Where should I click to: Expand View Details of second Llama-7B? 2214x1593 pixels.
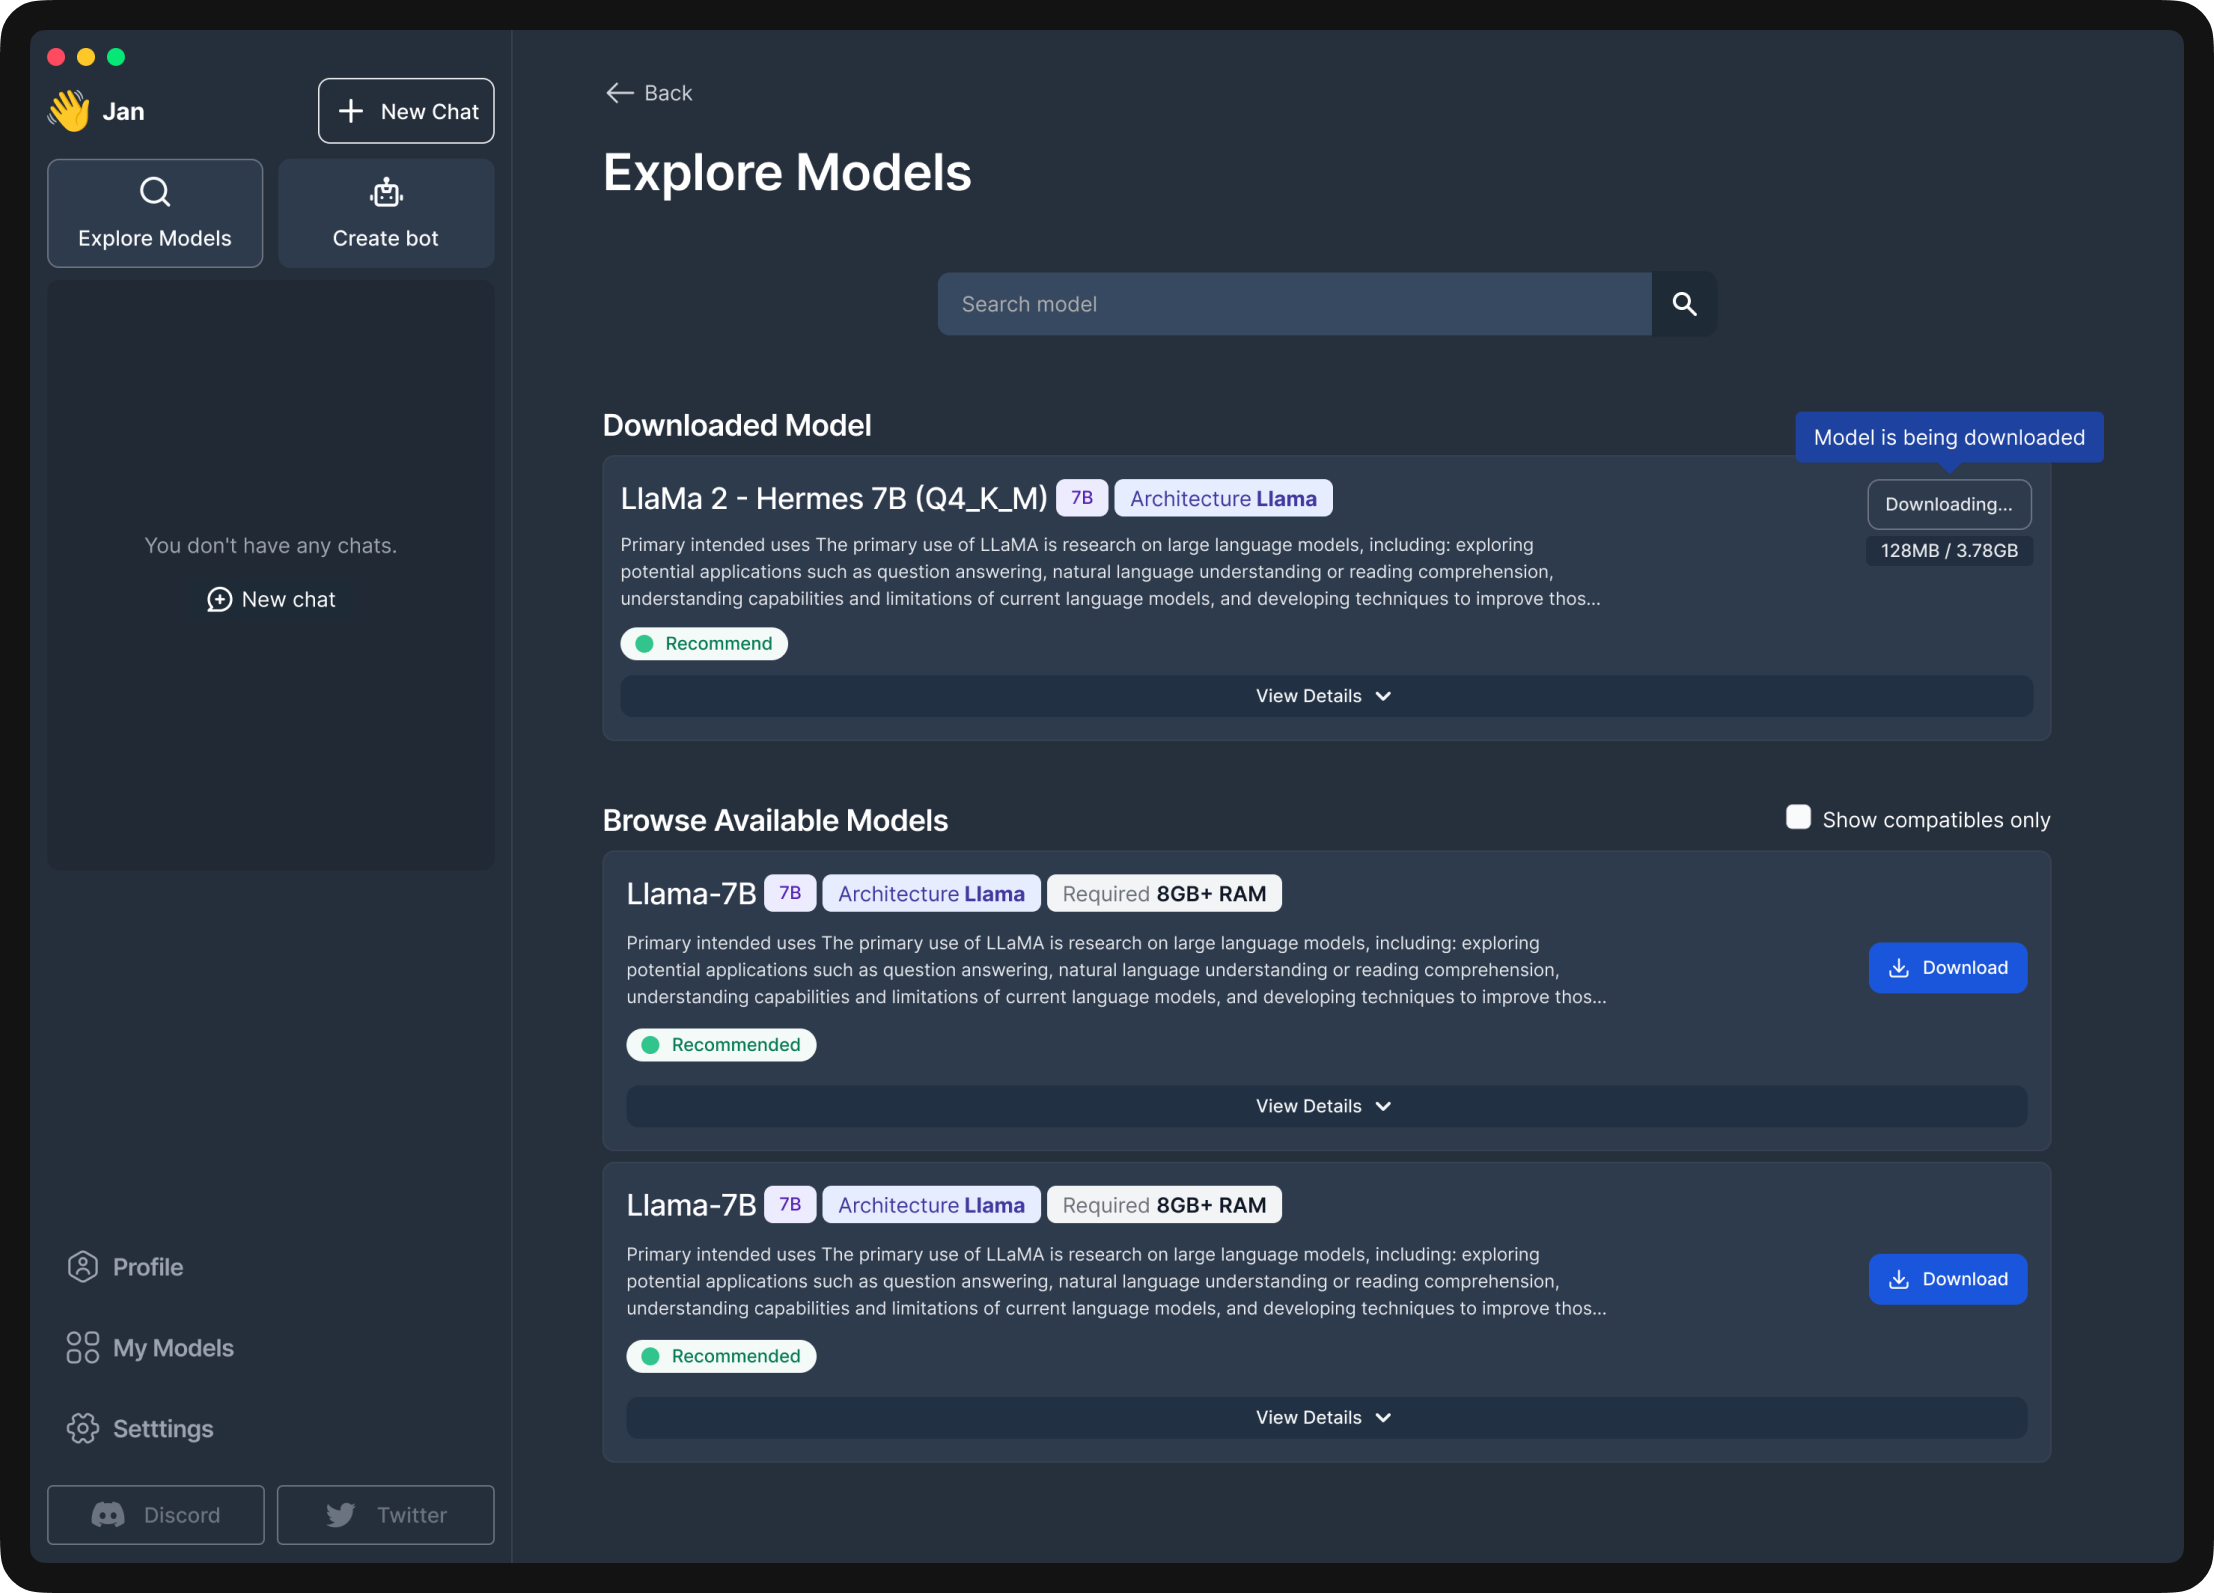(x=1324, y=1417)
